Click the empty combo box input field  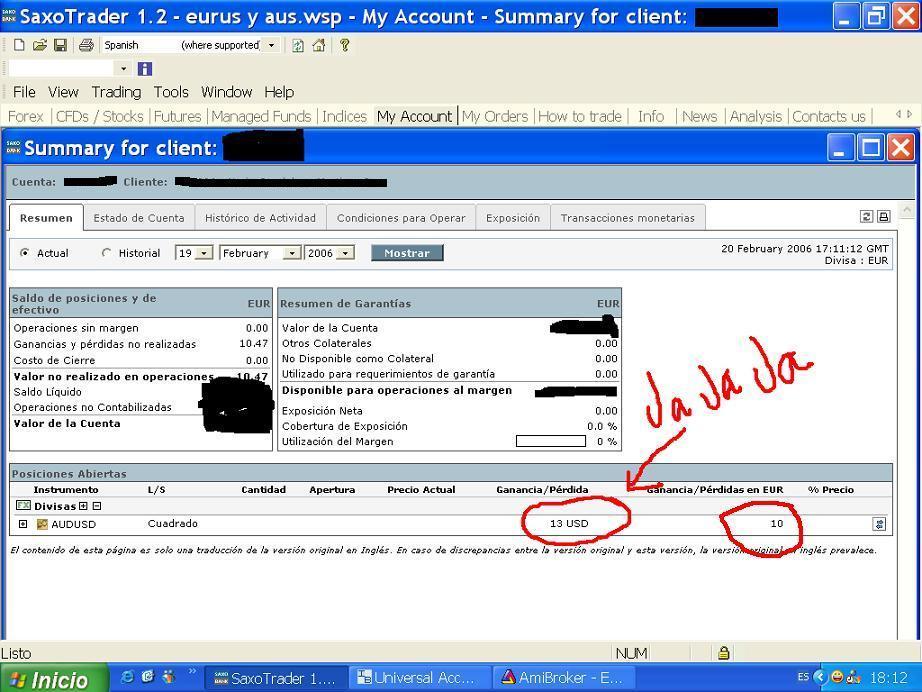coord(62,69)
